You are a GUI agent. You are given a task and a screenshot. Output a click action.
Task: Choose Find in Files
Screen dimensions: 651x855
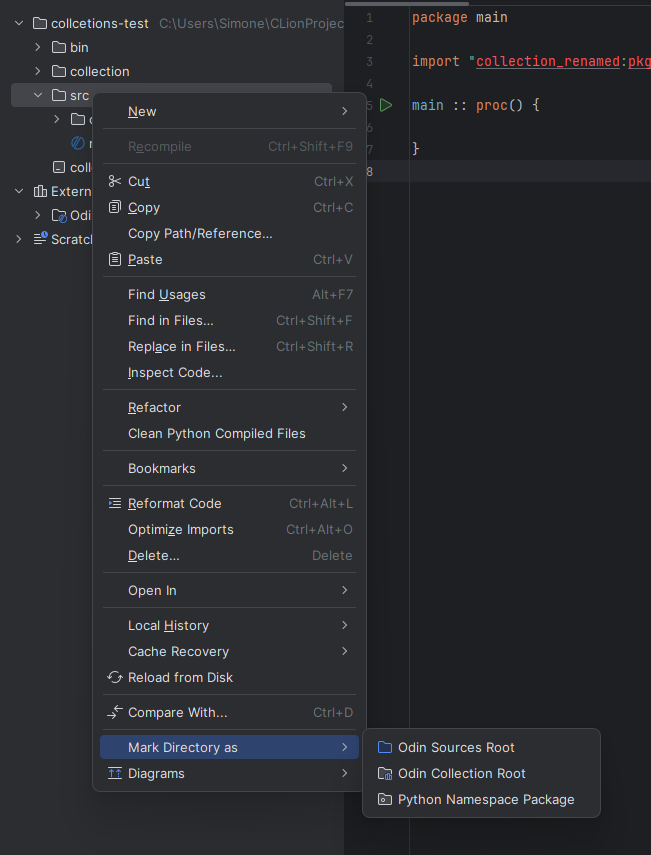[230, 321]
